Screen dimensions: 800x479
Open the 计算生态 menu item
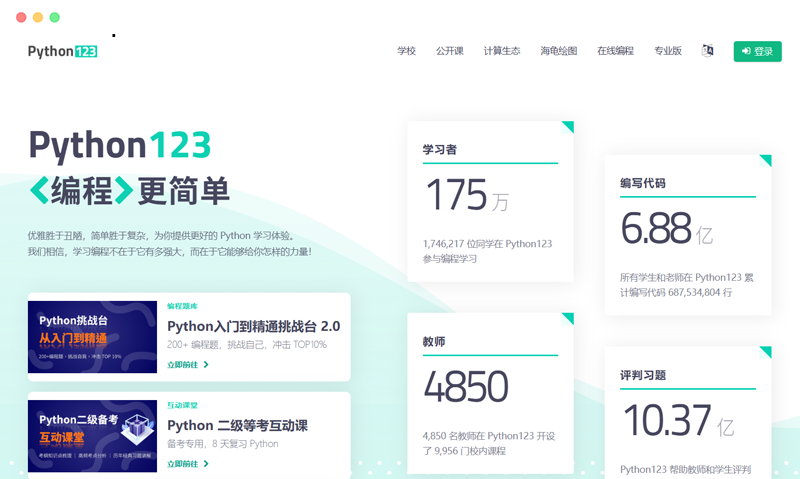click(502, 51)
